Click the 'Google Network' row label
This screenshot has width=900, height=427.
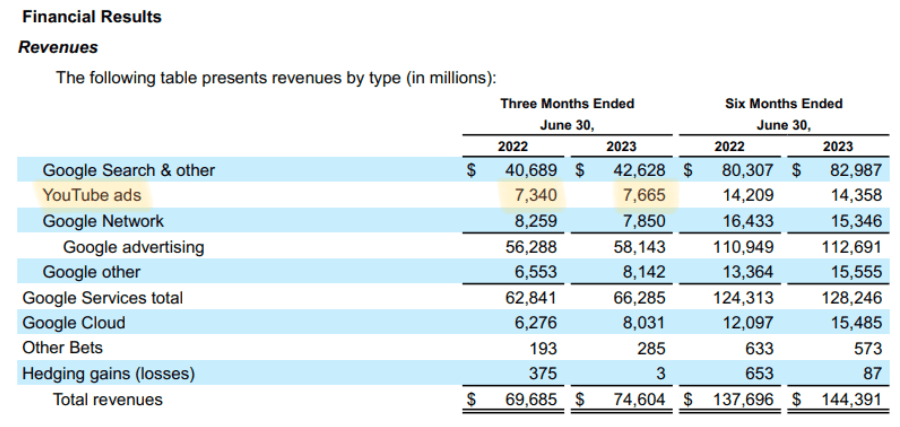[x=103, y=221]
